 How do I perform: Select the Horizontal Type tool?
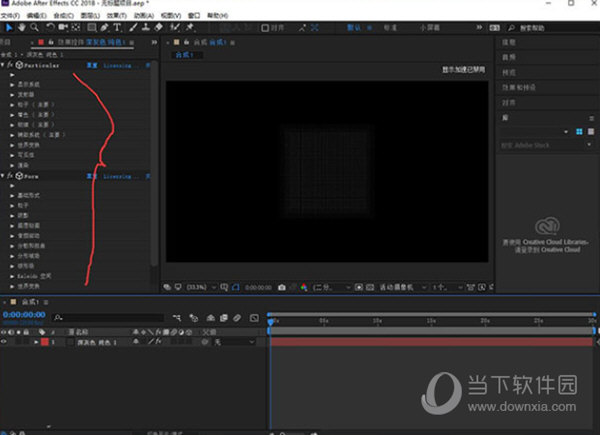point(117,27)
